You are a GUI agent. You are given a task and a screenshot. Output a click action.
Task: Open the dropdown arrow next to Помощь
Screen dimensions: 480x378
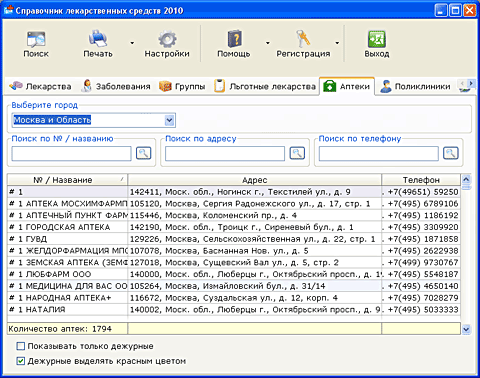click(268, 43)
